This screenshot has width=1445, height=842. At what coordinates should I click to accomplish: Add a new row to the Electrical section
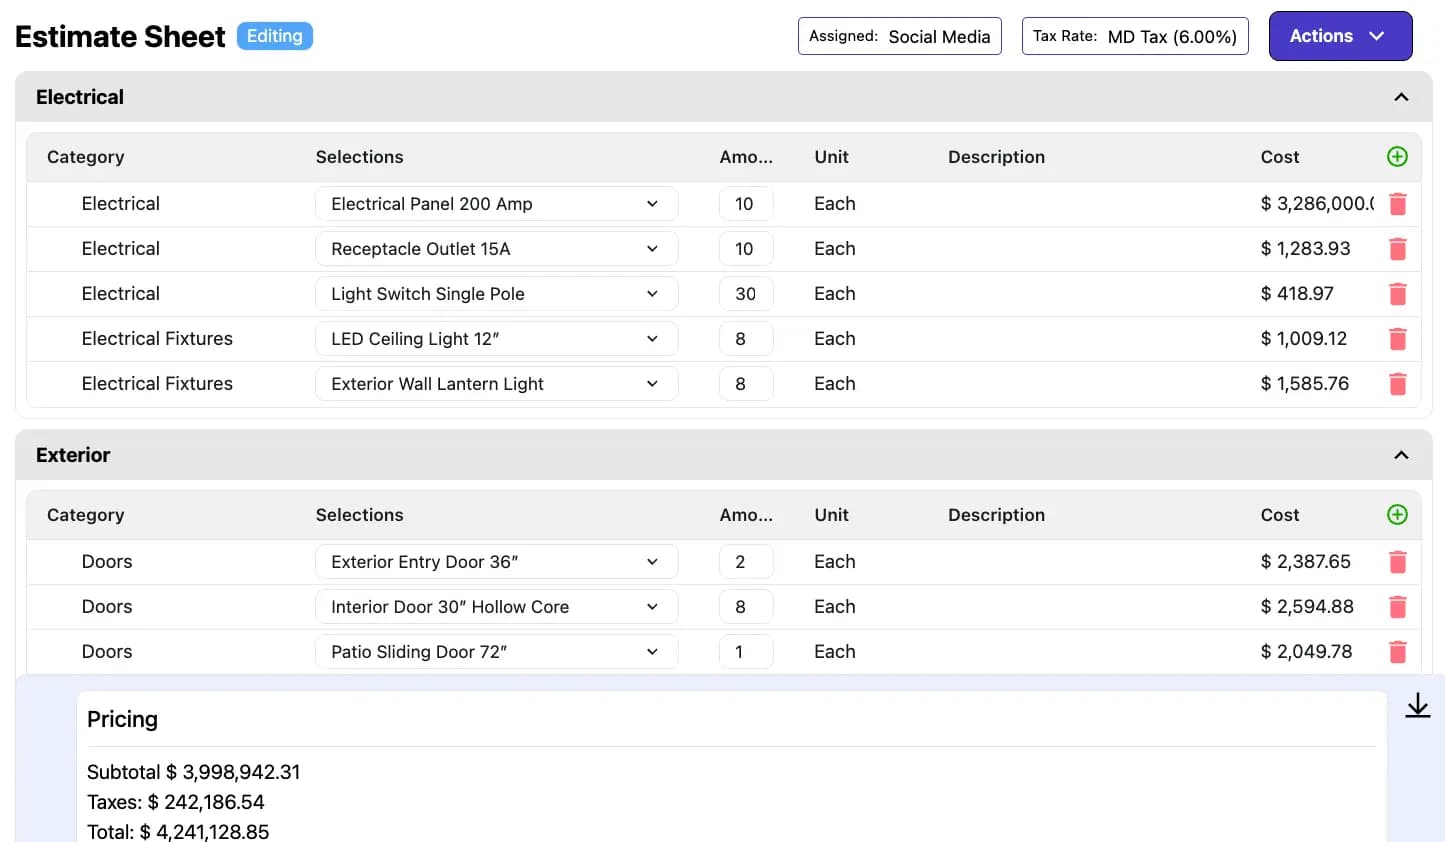point(1397,157)
